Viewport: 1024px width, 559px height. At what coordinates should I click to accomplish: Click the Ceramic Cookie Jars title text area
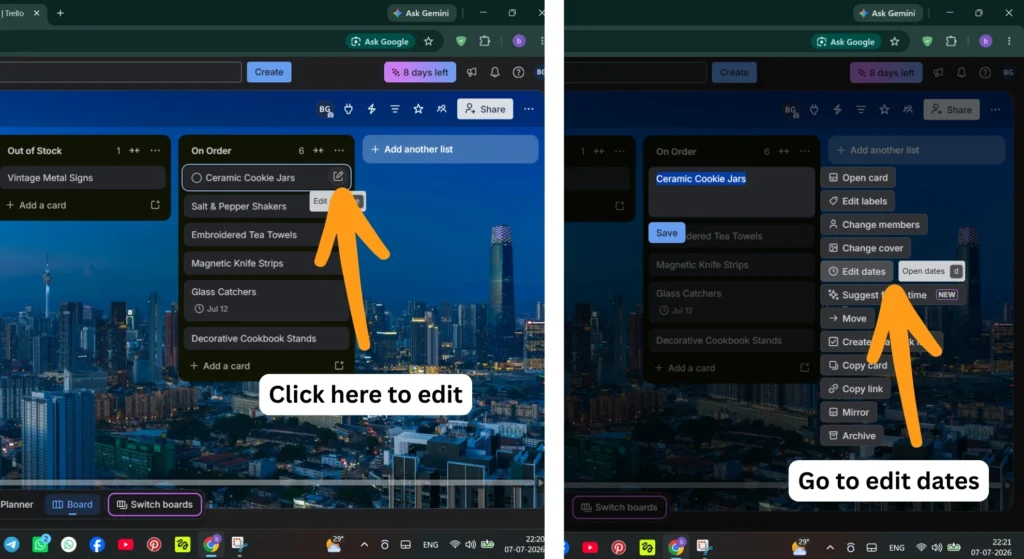pyautogui.click(x=731, y=192)
